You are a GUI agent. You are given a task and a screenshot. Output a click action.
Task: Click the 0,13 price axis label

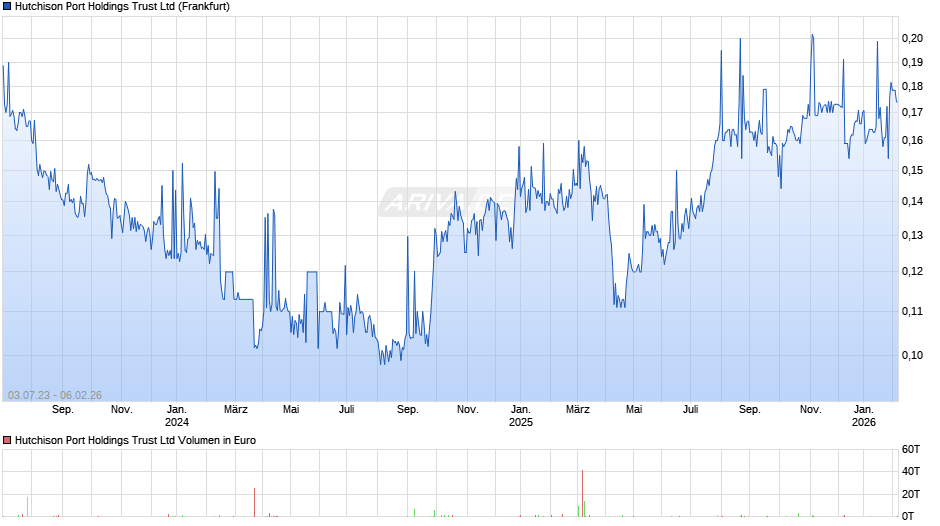tap(912, 235)
